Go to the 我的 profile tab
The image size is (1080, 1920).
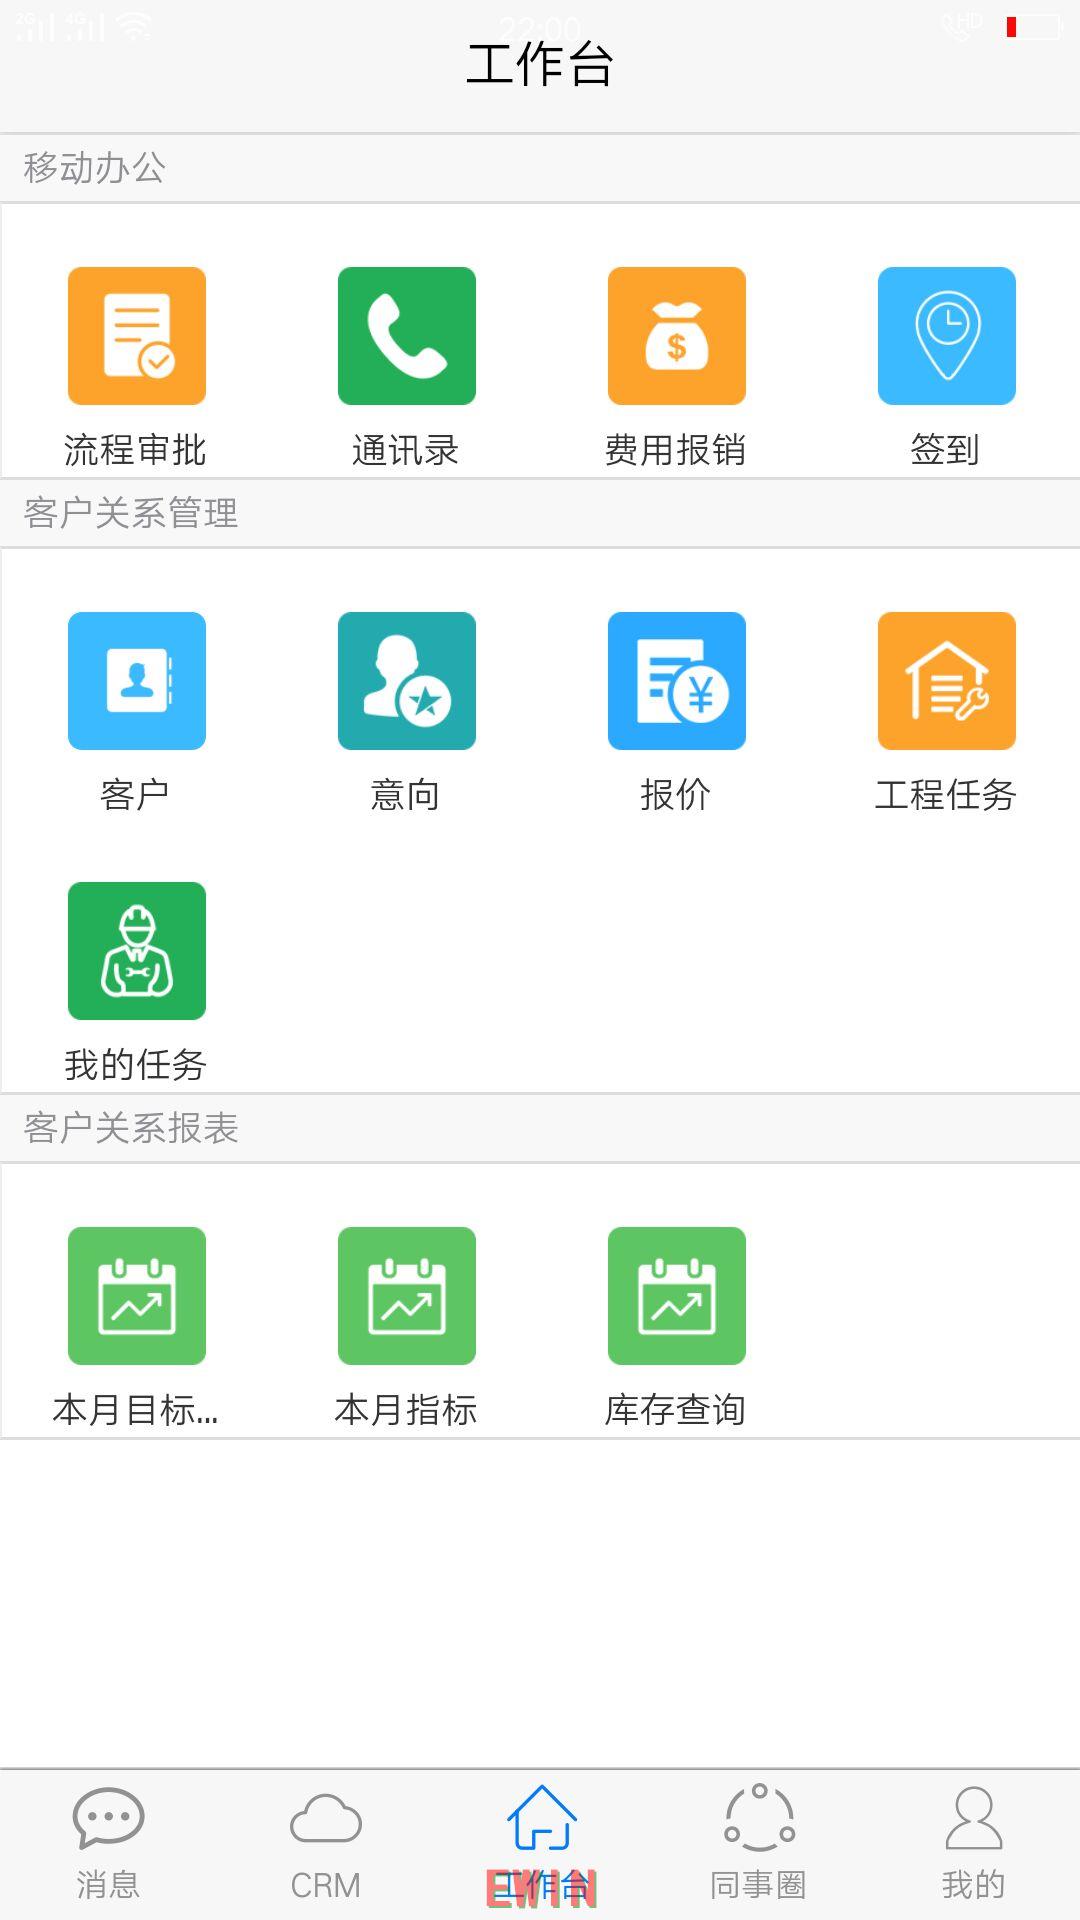(x=973, y=1844)
